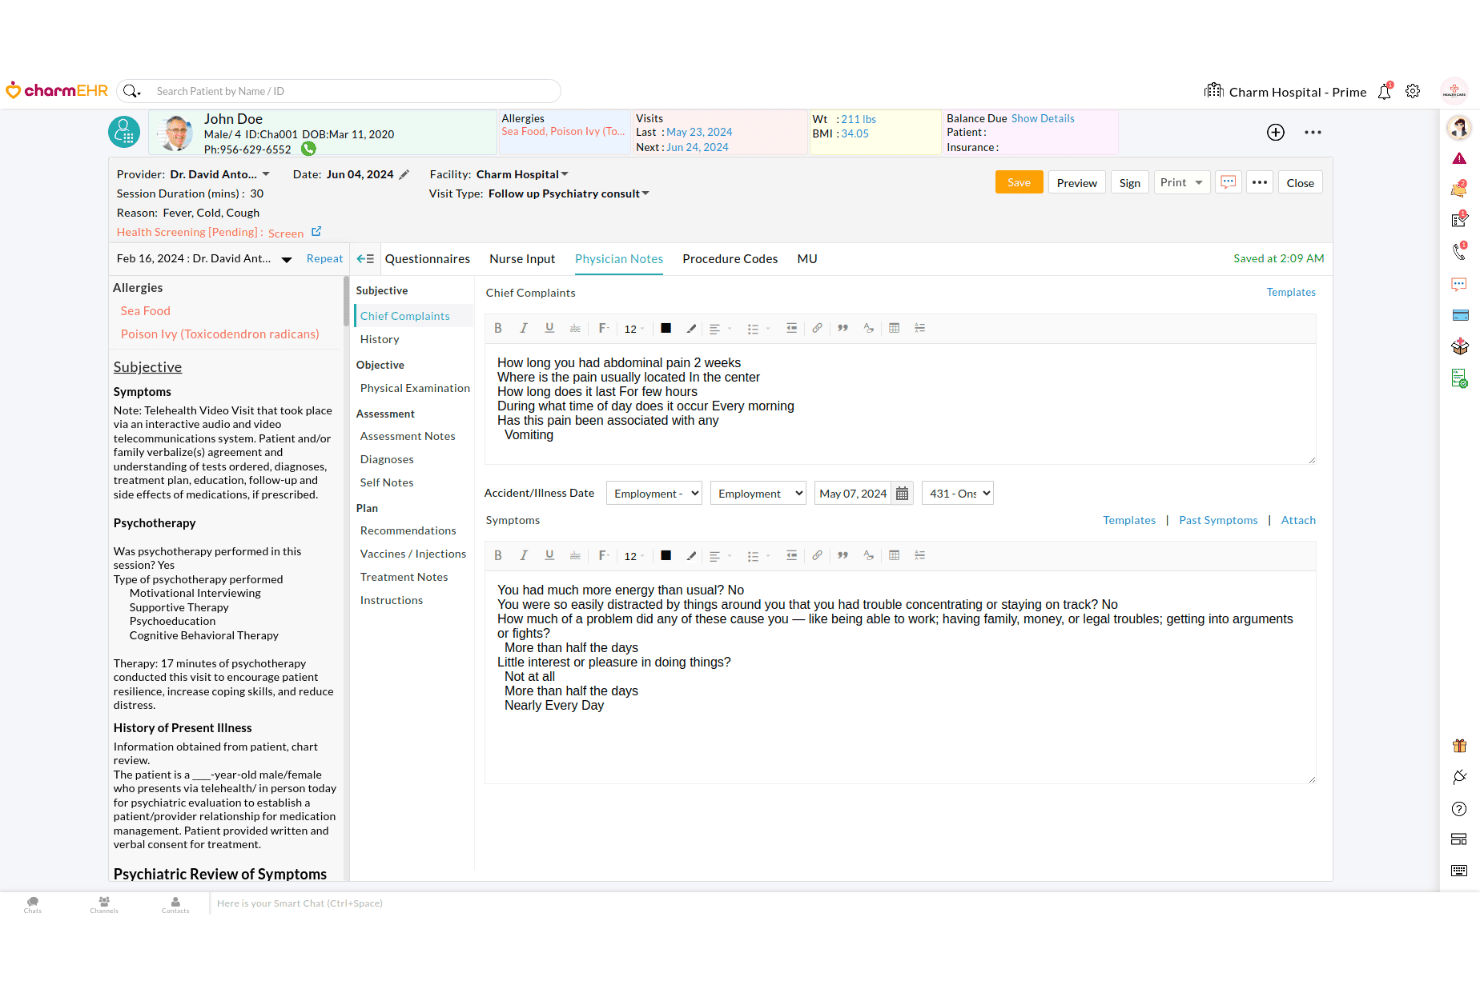Open phone calls icon in right sidebar

[x=1459, y=251]
